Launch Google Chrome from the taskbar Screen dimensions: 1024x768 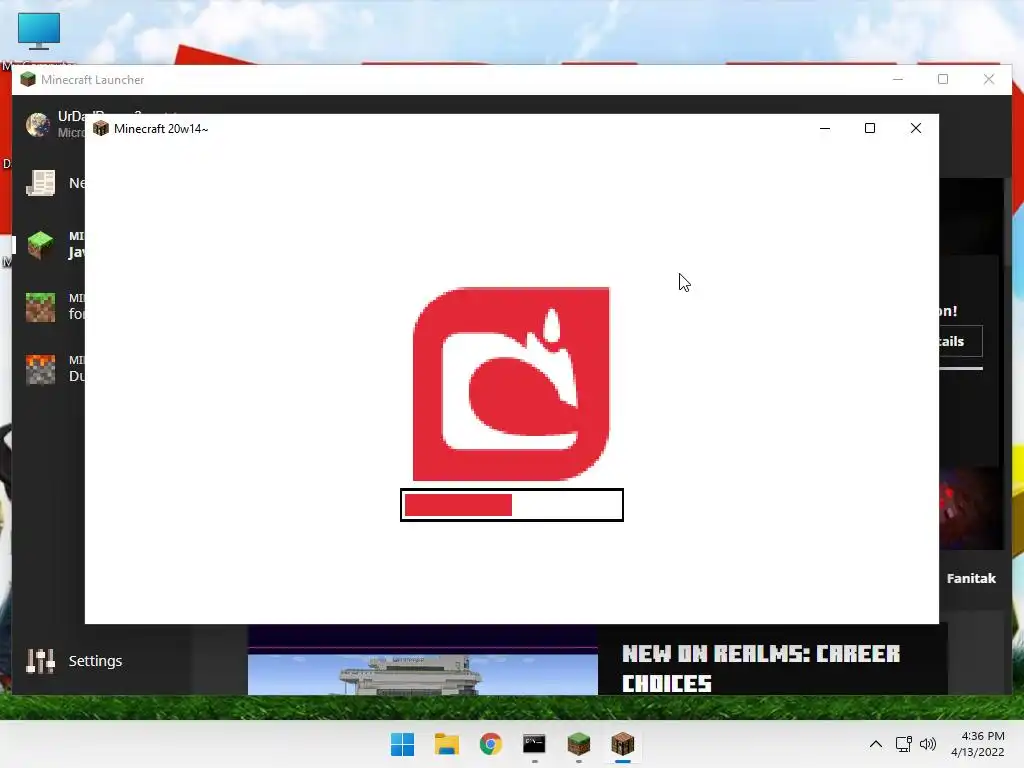(490, 744)
